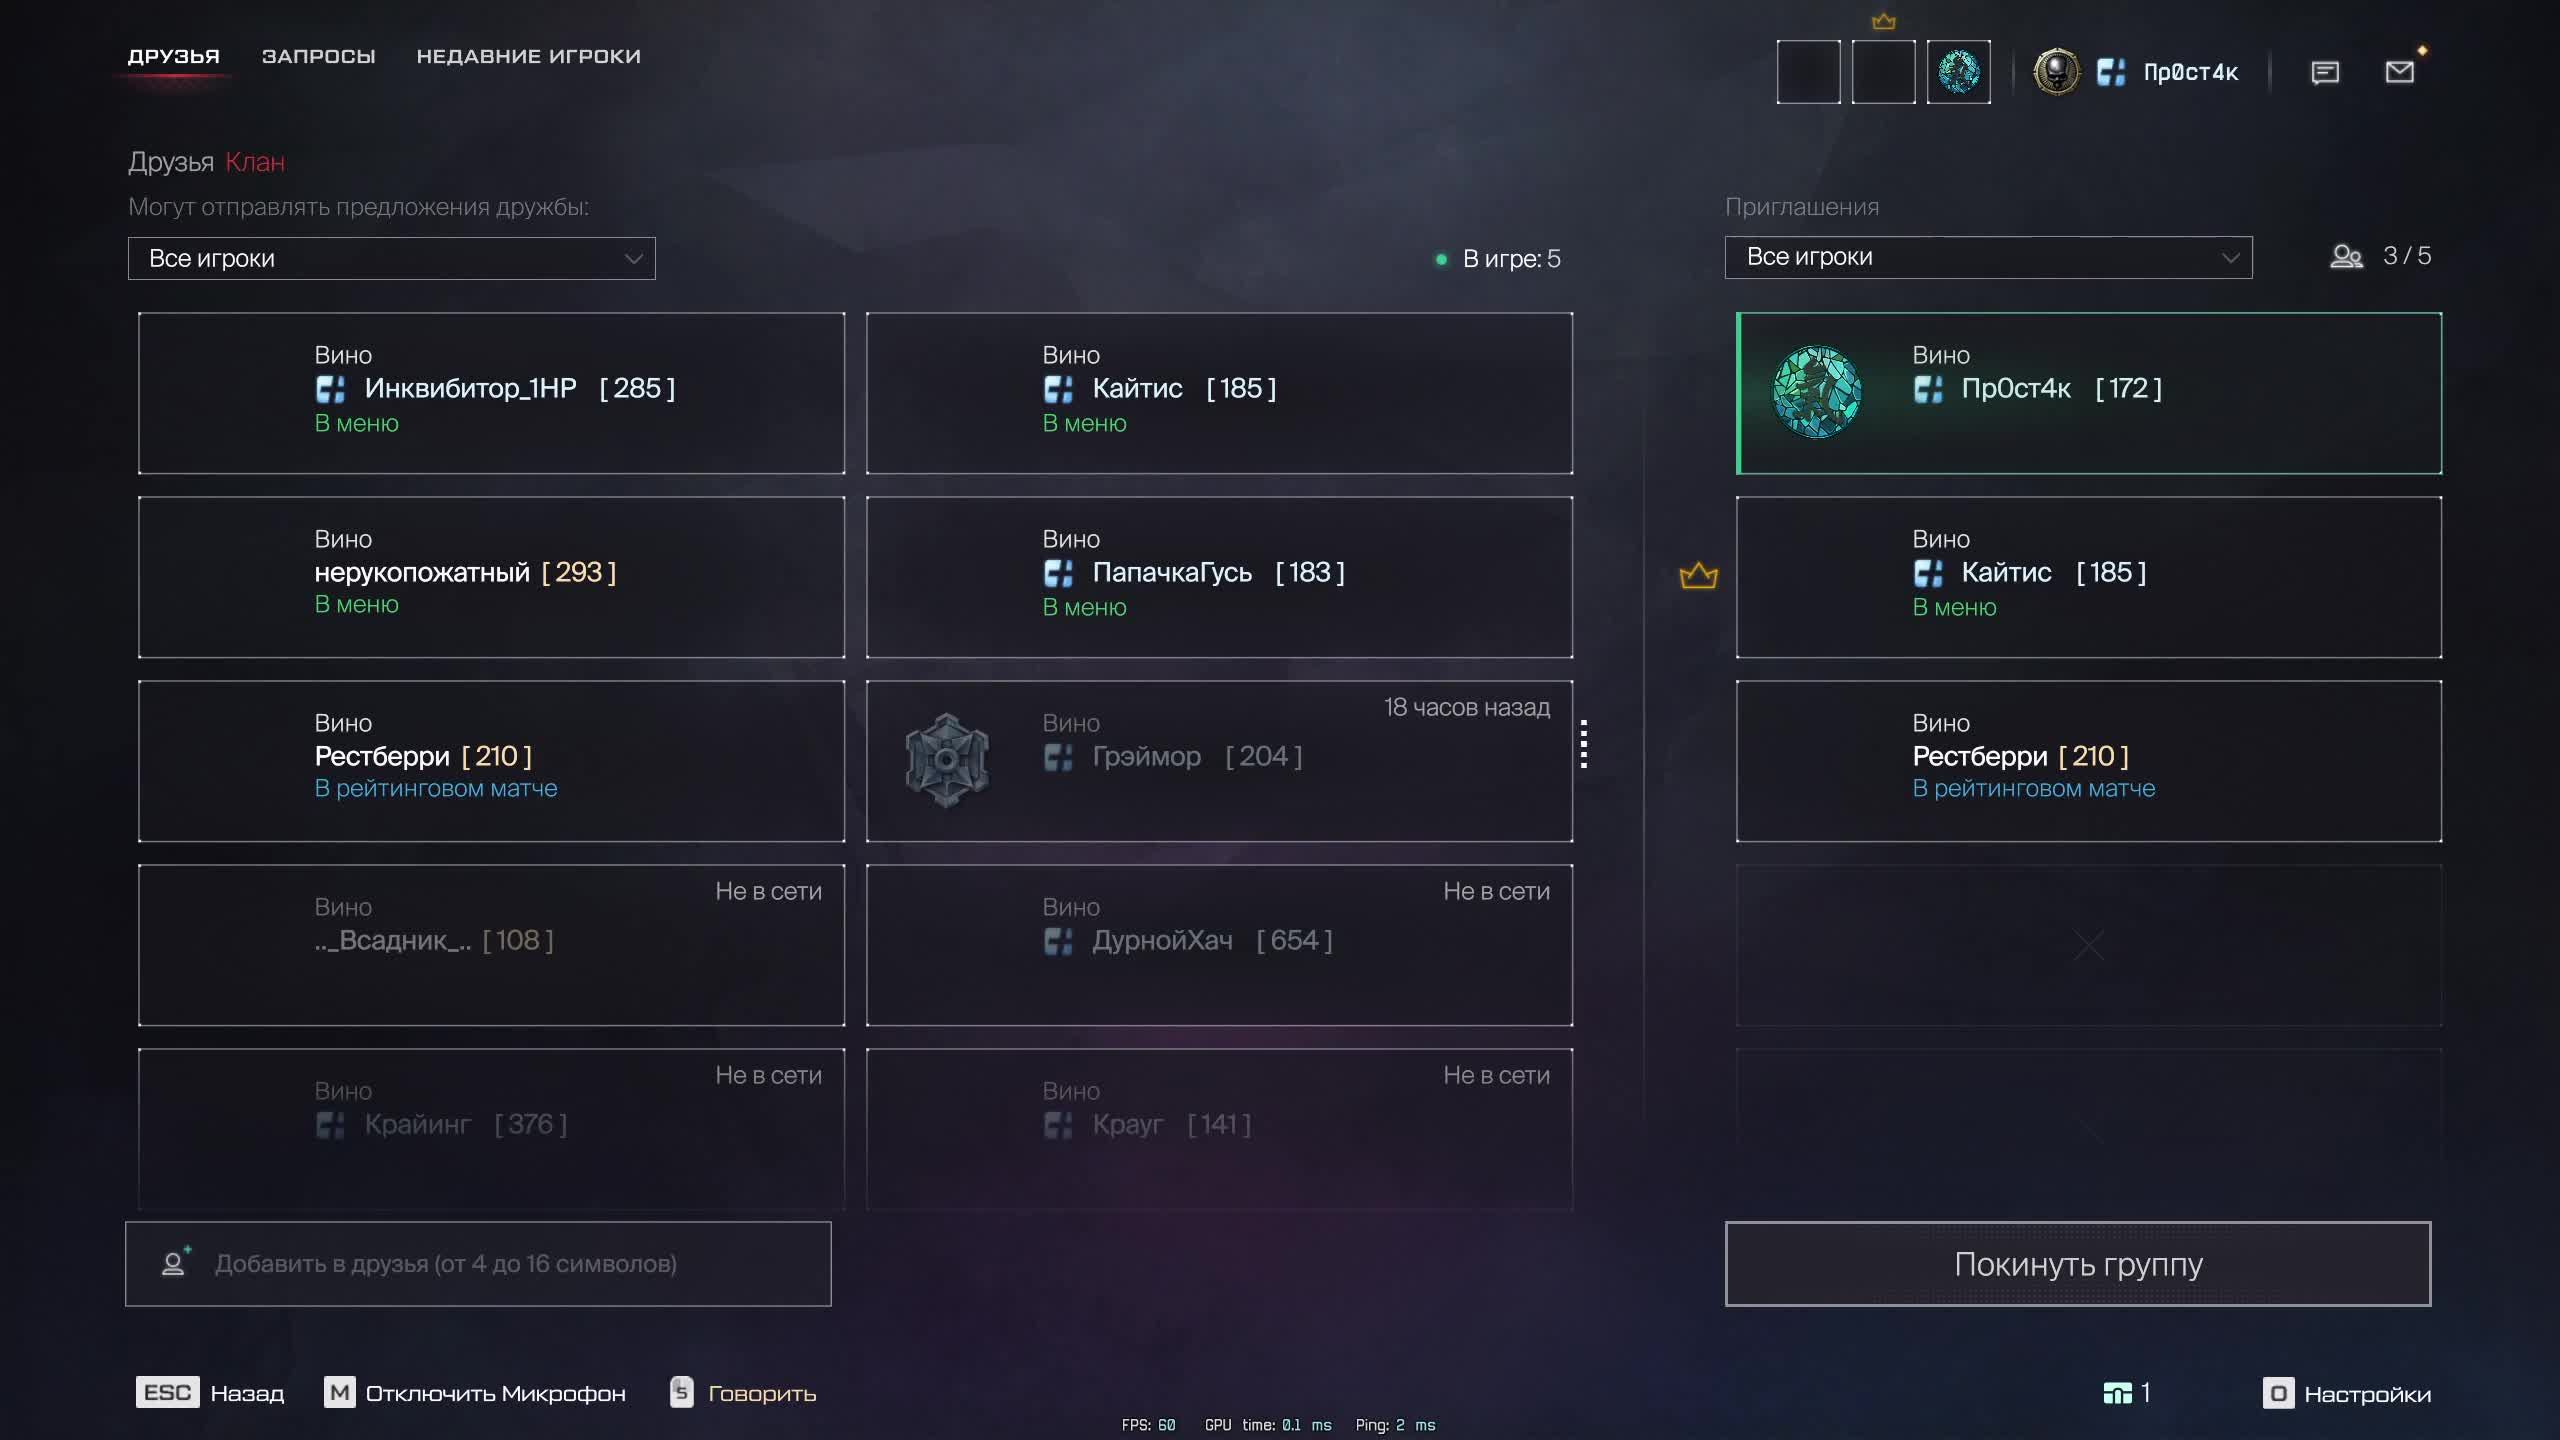The width and height of the screenshot is (2560, 1440).
Task: Click the three-dot menu next to Грэймор
Action: pyautogui.click(x=1584, y=744)
